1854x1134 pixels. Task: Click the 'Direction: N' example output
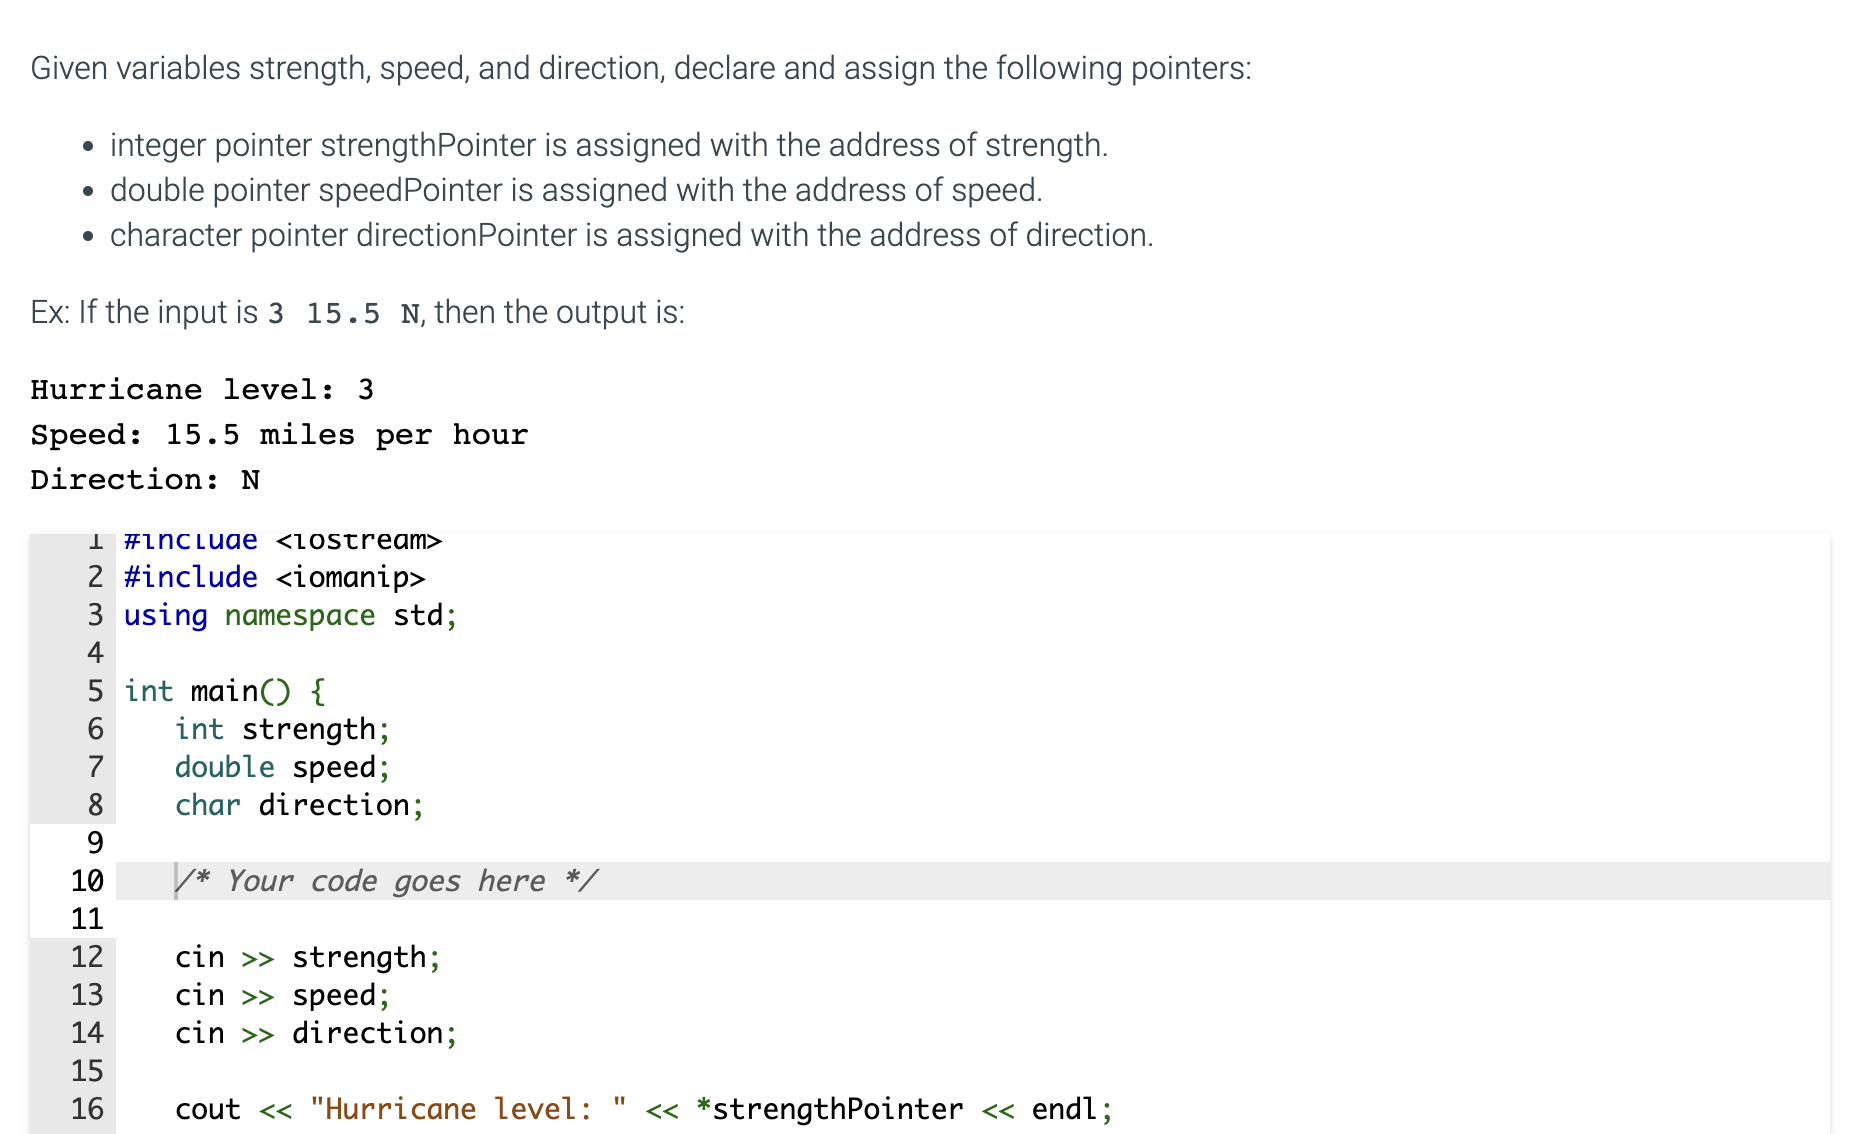145,479
